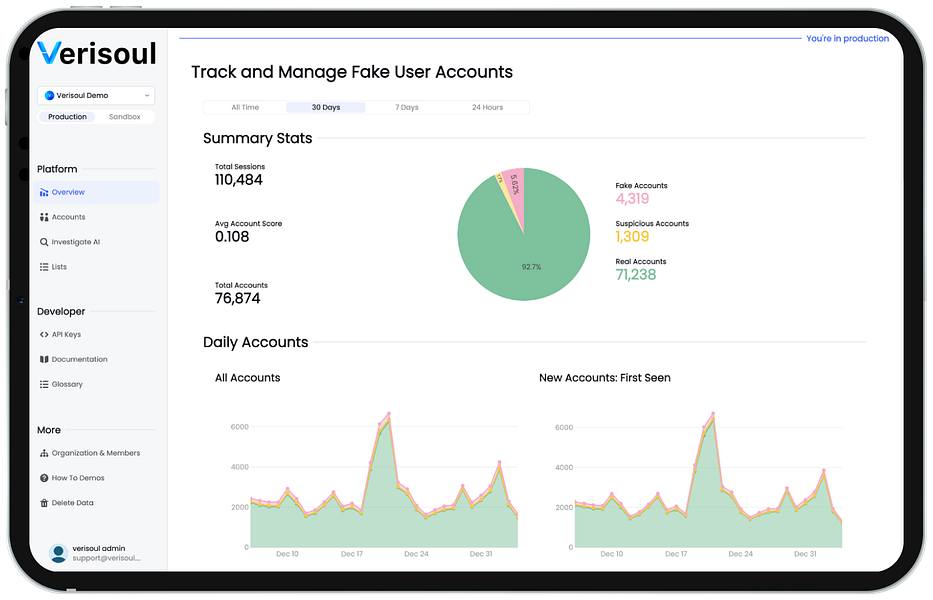Open Investigate AI
This screenshot has height=600, width=933.
[96, 242]
